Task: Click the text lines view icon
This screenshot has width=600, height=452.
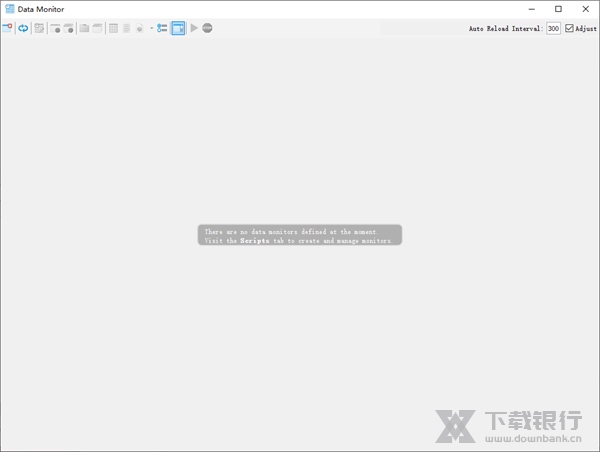Action: click(126, 29)
